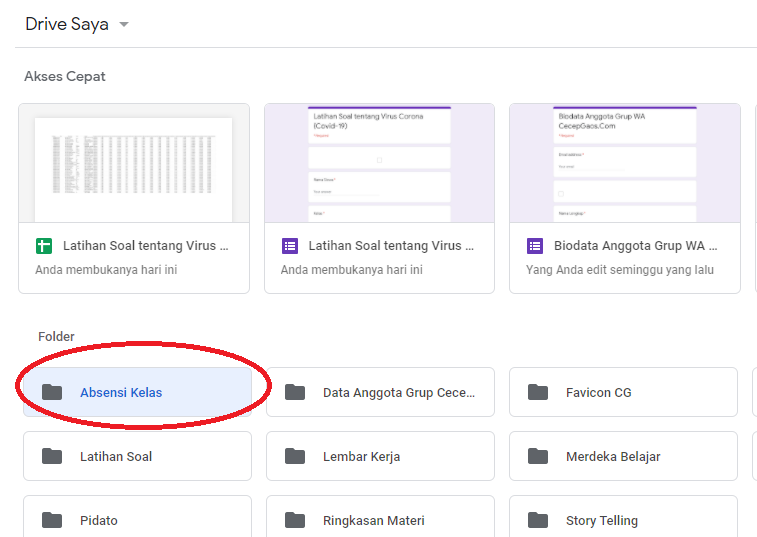Click the Akses Cepat section label
This screenshot has width=757, height=537.
(65, 76)
